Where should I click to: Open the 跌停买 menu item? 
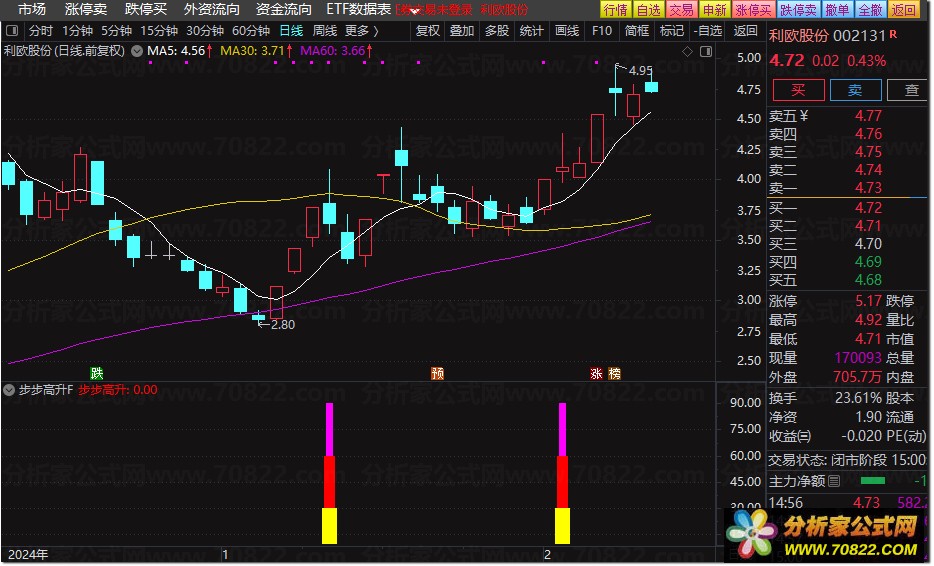tap(145, 9)
